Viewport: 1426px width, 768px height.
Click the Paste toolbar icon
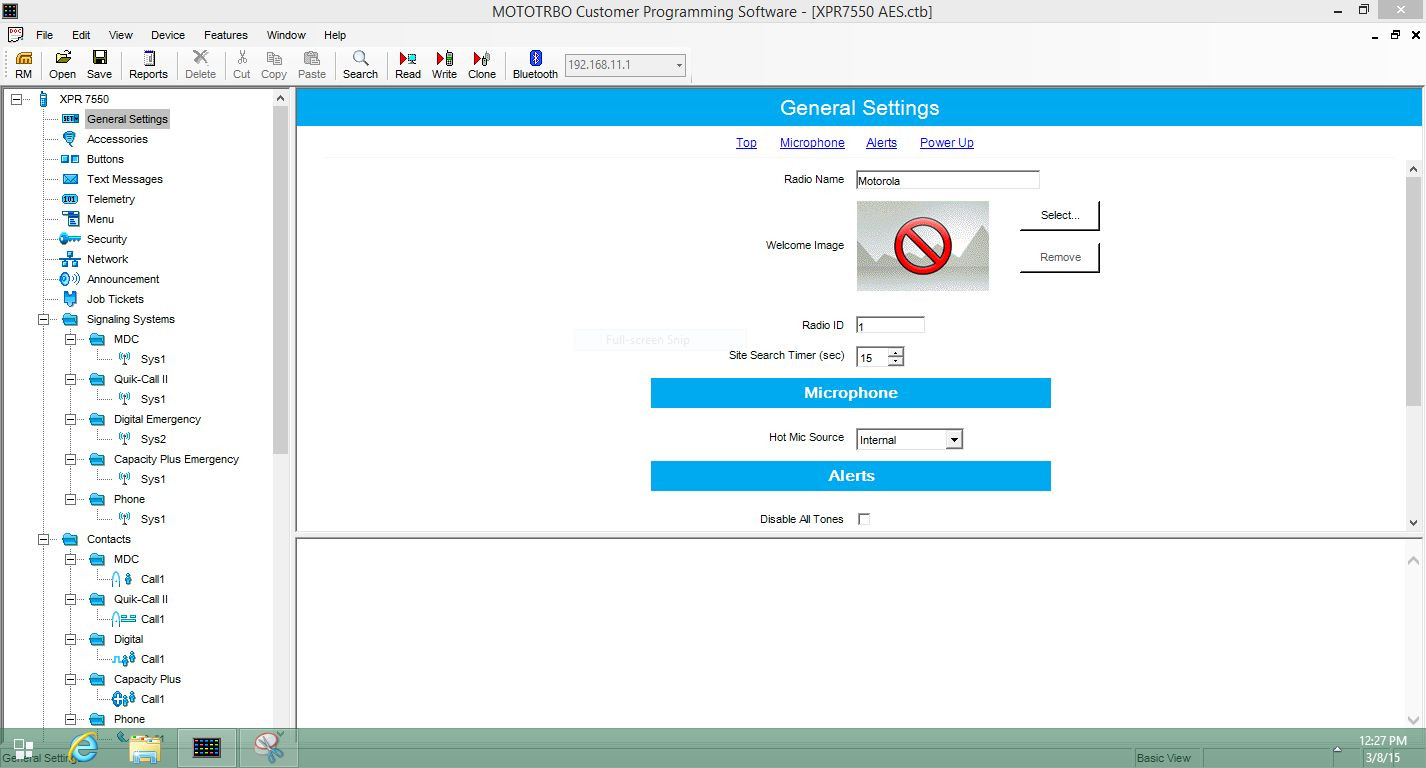click(x=312, y=65)
